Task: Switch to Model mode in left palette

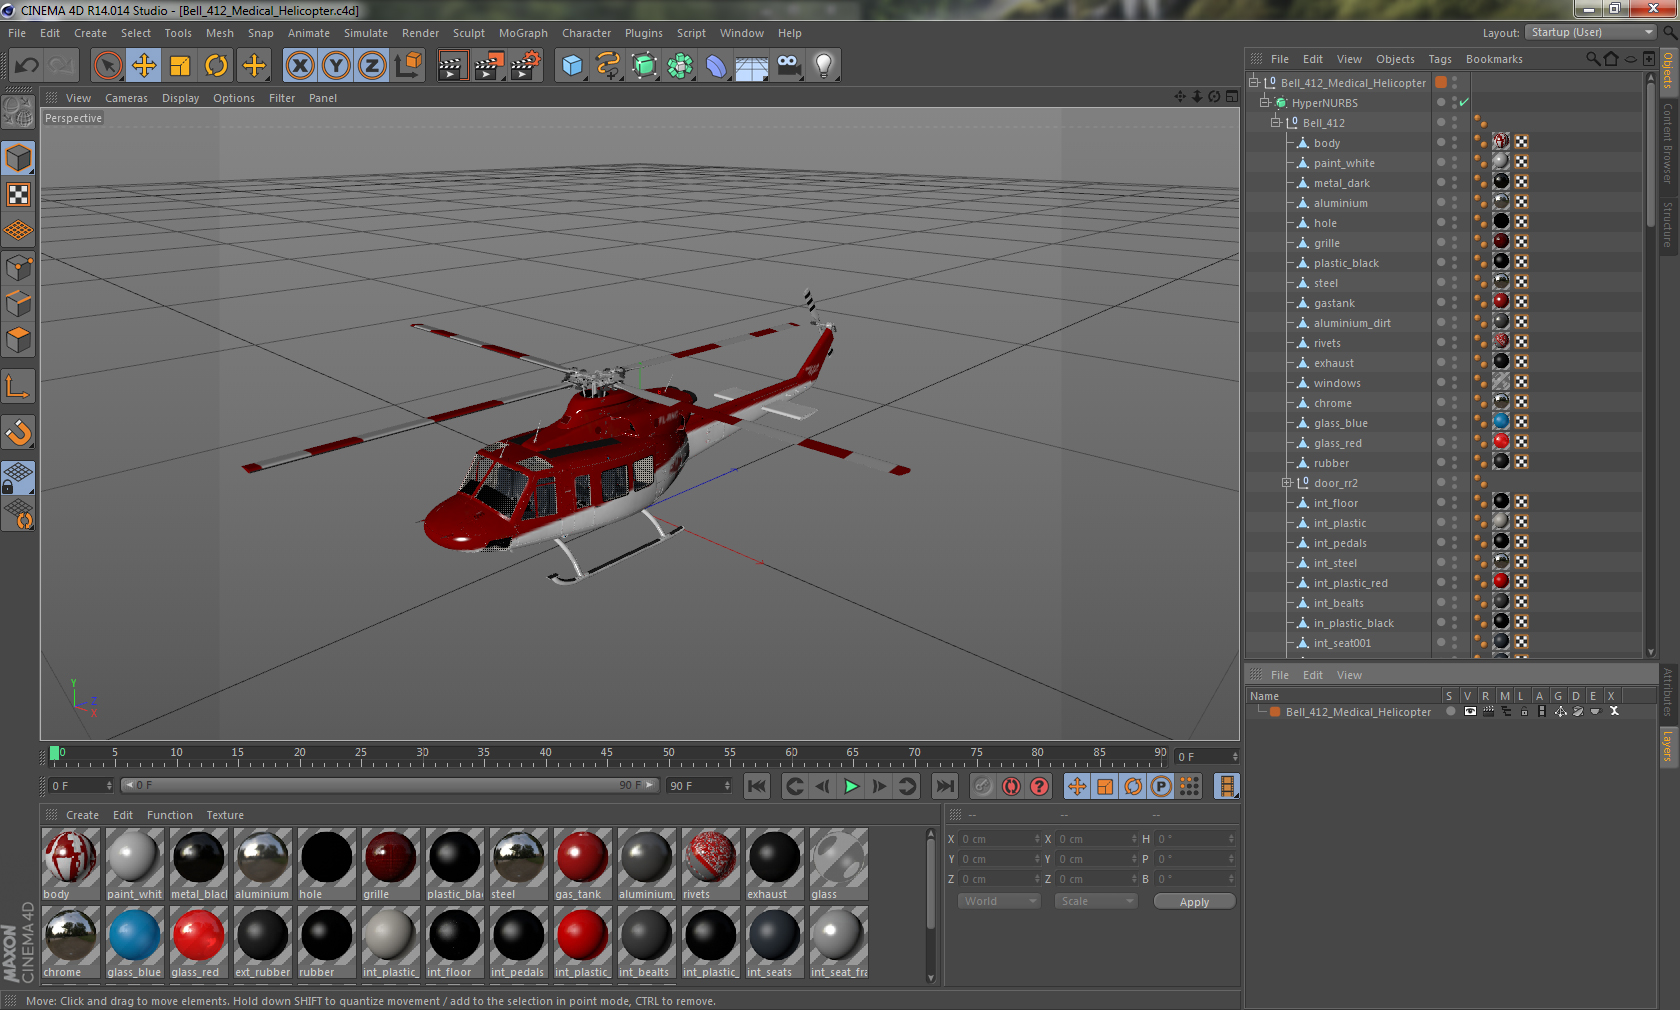Action: coord(19,158)
